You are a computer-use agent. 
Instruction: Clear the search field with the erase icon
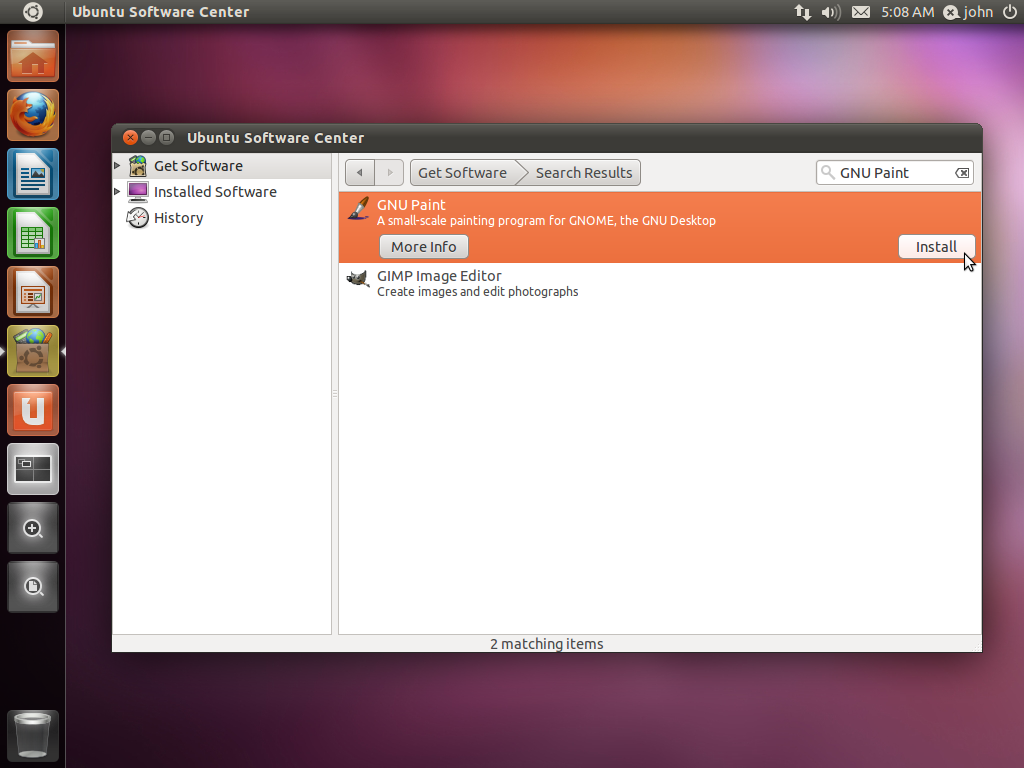pyautogui.click(x=962, y=173)
